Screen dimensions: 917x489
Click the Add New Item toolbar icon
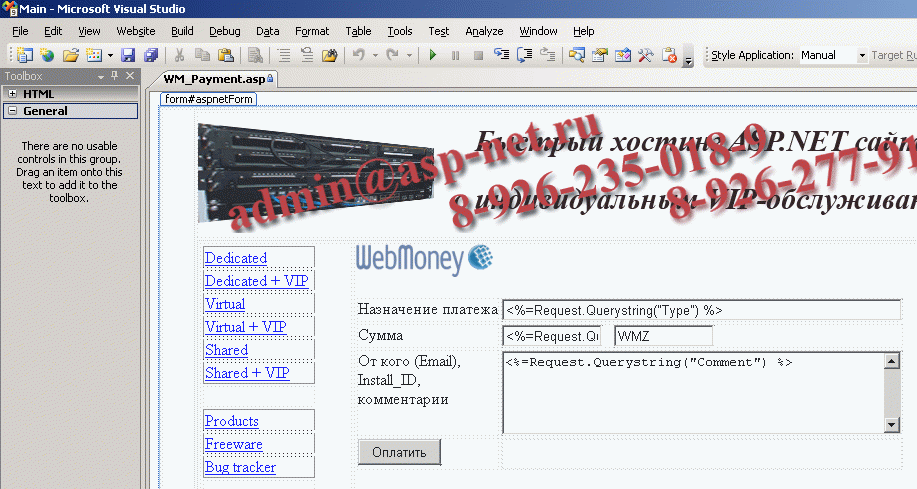94,55
